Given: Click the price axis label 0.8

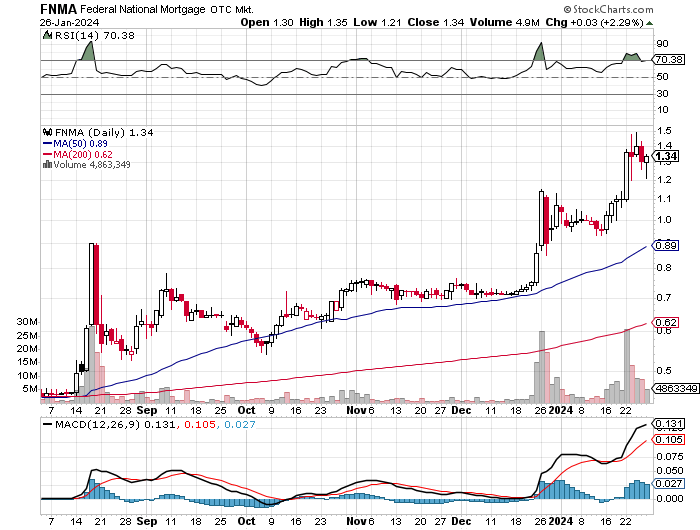Looking at the screenshot, I should coord(664,268).
